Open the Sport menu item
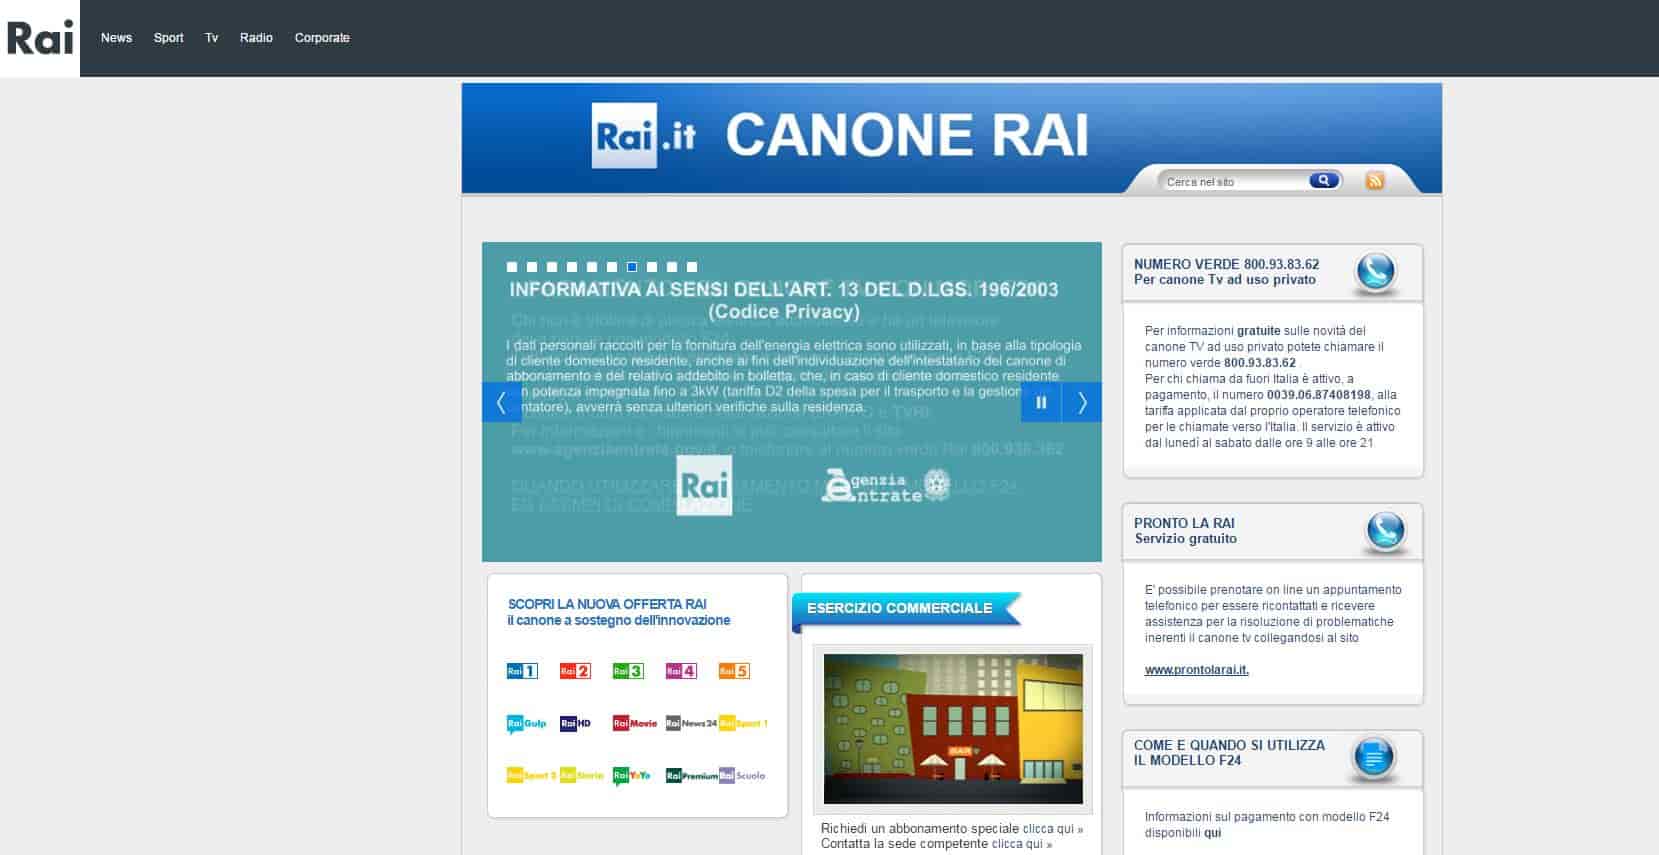 168,38
